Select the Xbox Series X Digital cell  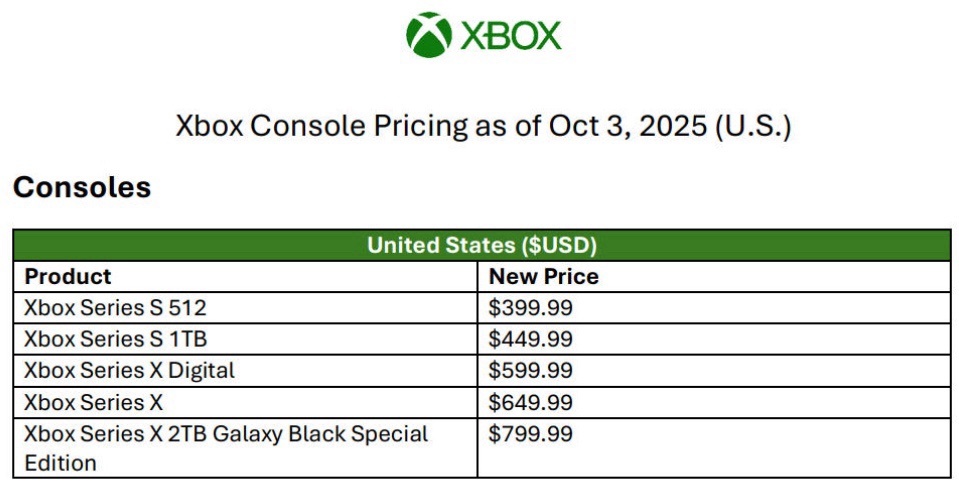click(245, 371)
